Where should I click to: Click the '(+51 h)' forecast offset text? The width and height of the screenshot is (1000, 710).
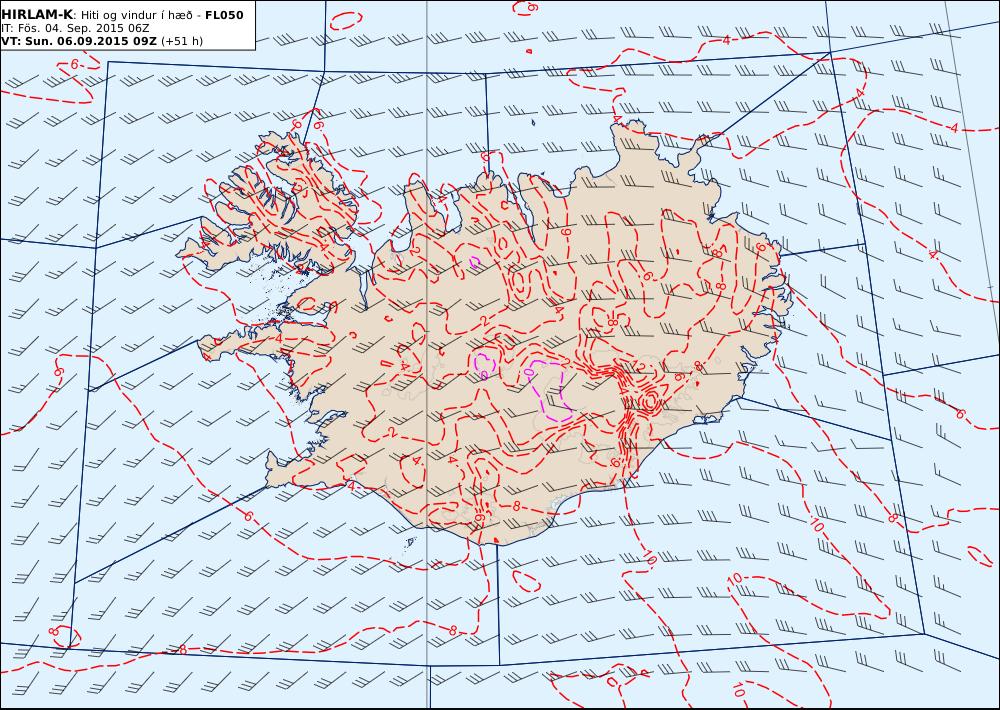coord(182,41)
